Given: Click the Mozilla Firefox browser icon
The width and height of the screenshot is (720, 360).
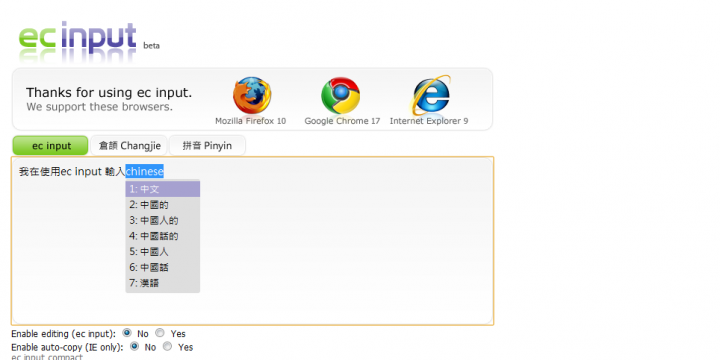Looking at the screenshot, I should (x=252, y=96).
